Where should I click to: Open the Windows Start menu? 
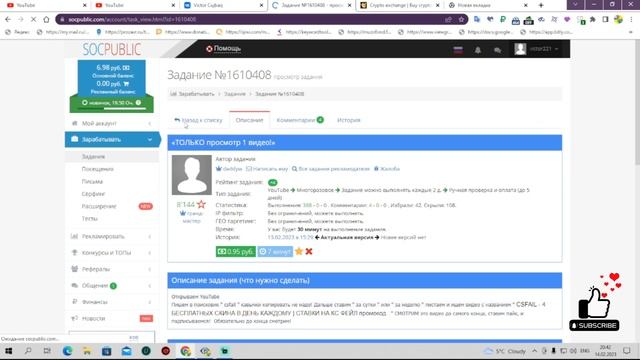8,351
